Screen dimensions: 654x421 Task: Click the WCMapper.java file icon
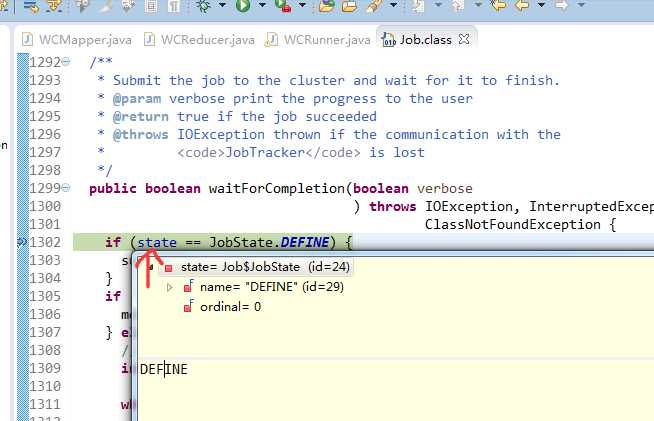(28, 40)
